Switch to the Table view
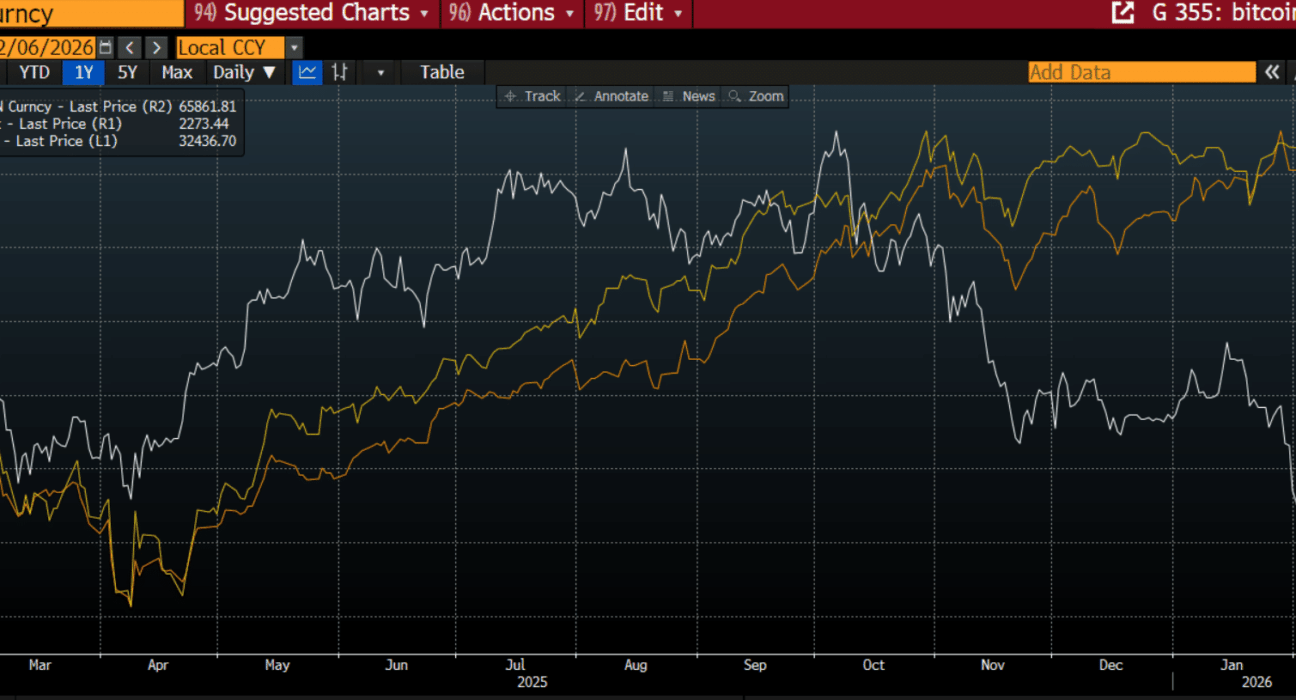Viewport: 1296px width, 700px height. 442,72
